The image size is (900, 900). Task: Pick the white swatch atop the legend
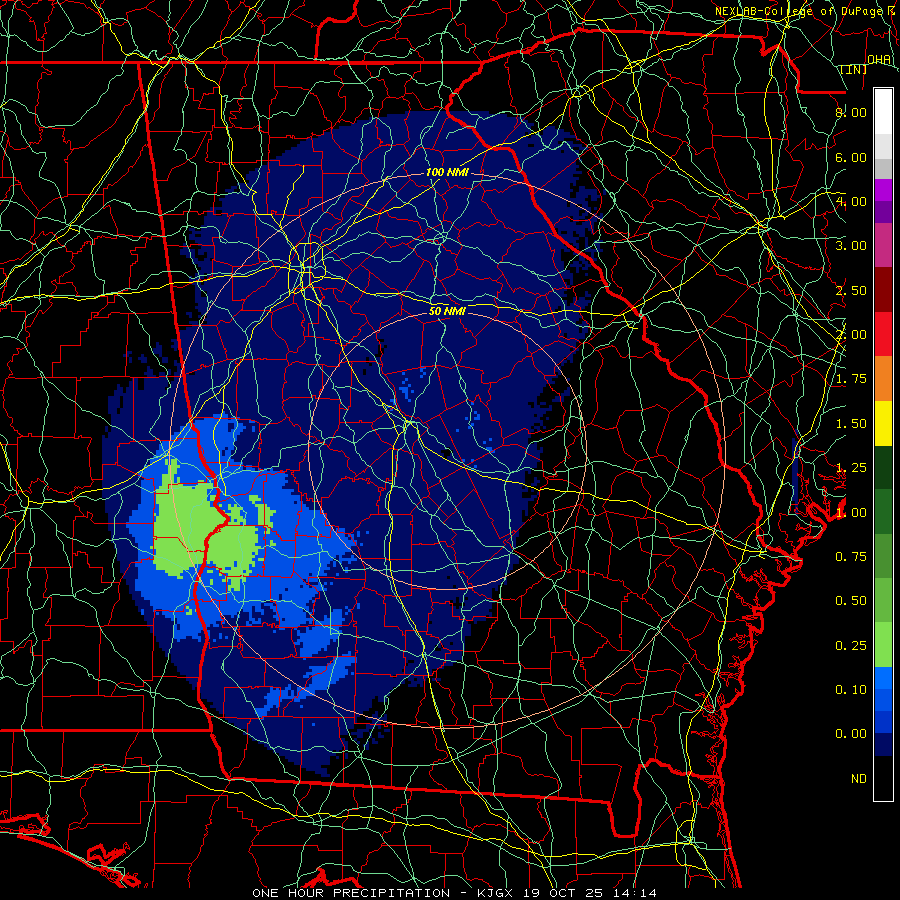883,112
